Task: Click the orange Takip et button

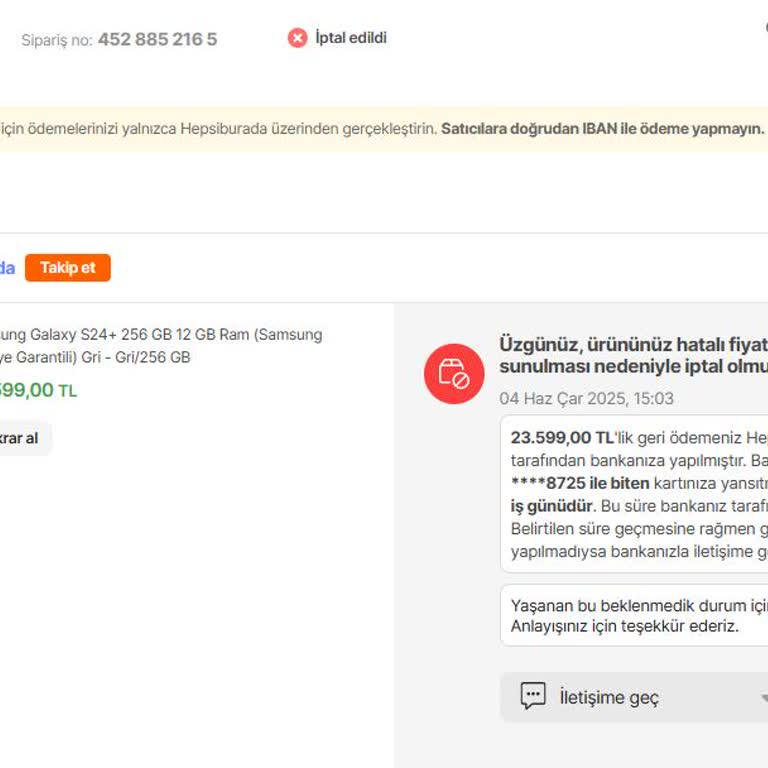Action: coord(68,267)
